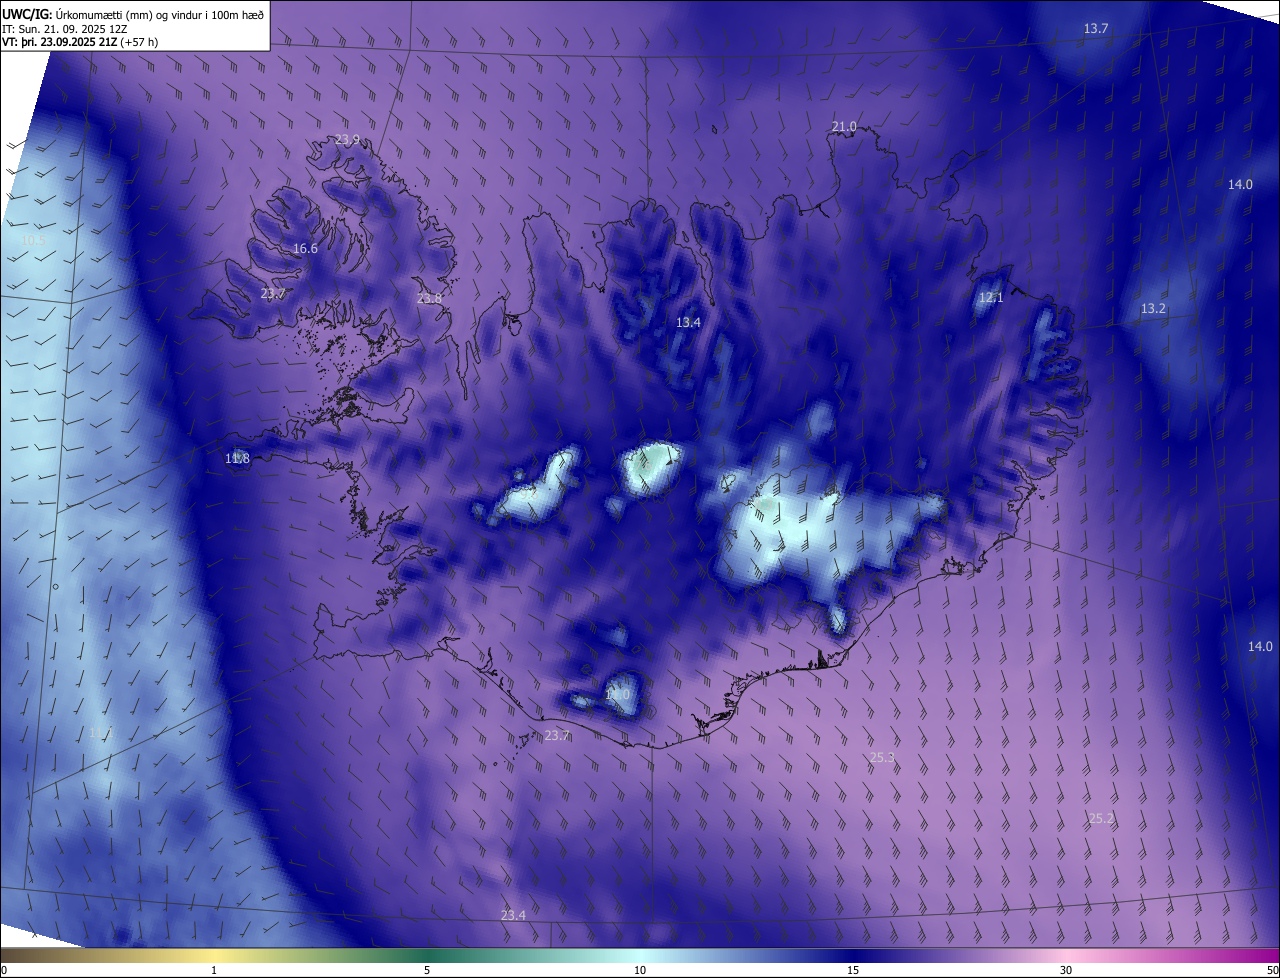The width and height of the screenshot is (1280, 978).
Task: Click the 13.2 value label
Action: click(x=1153, y=309)
